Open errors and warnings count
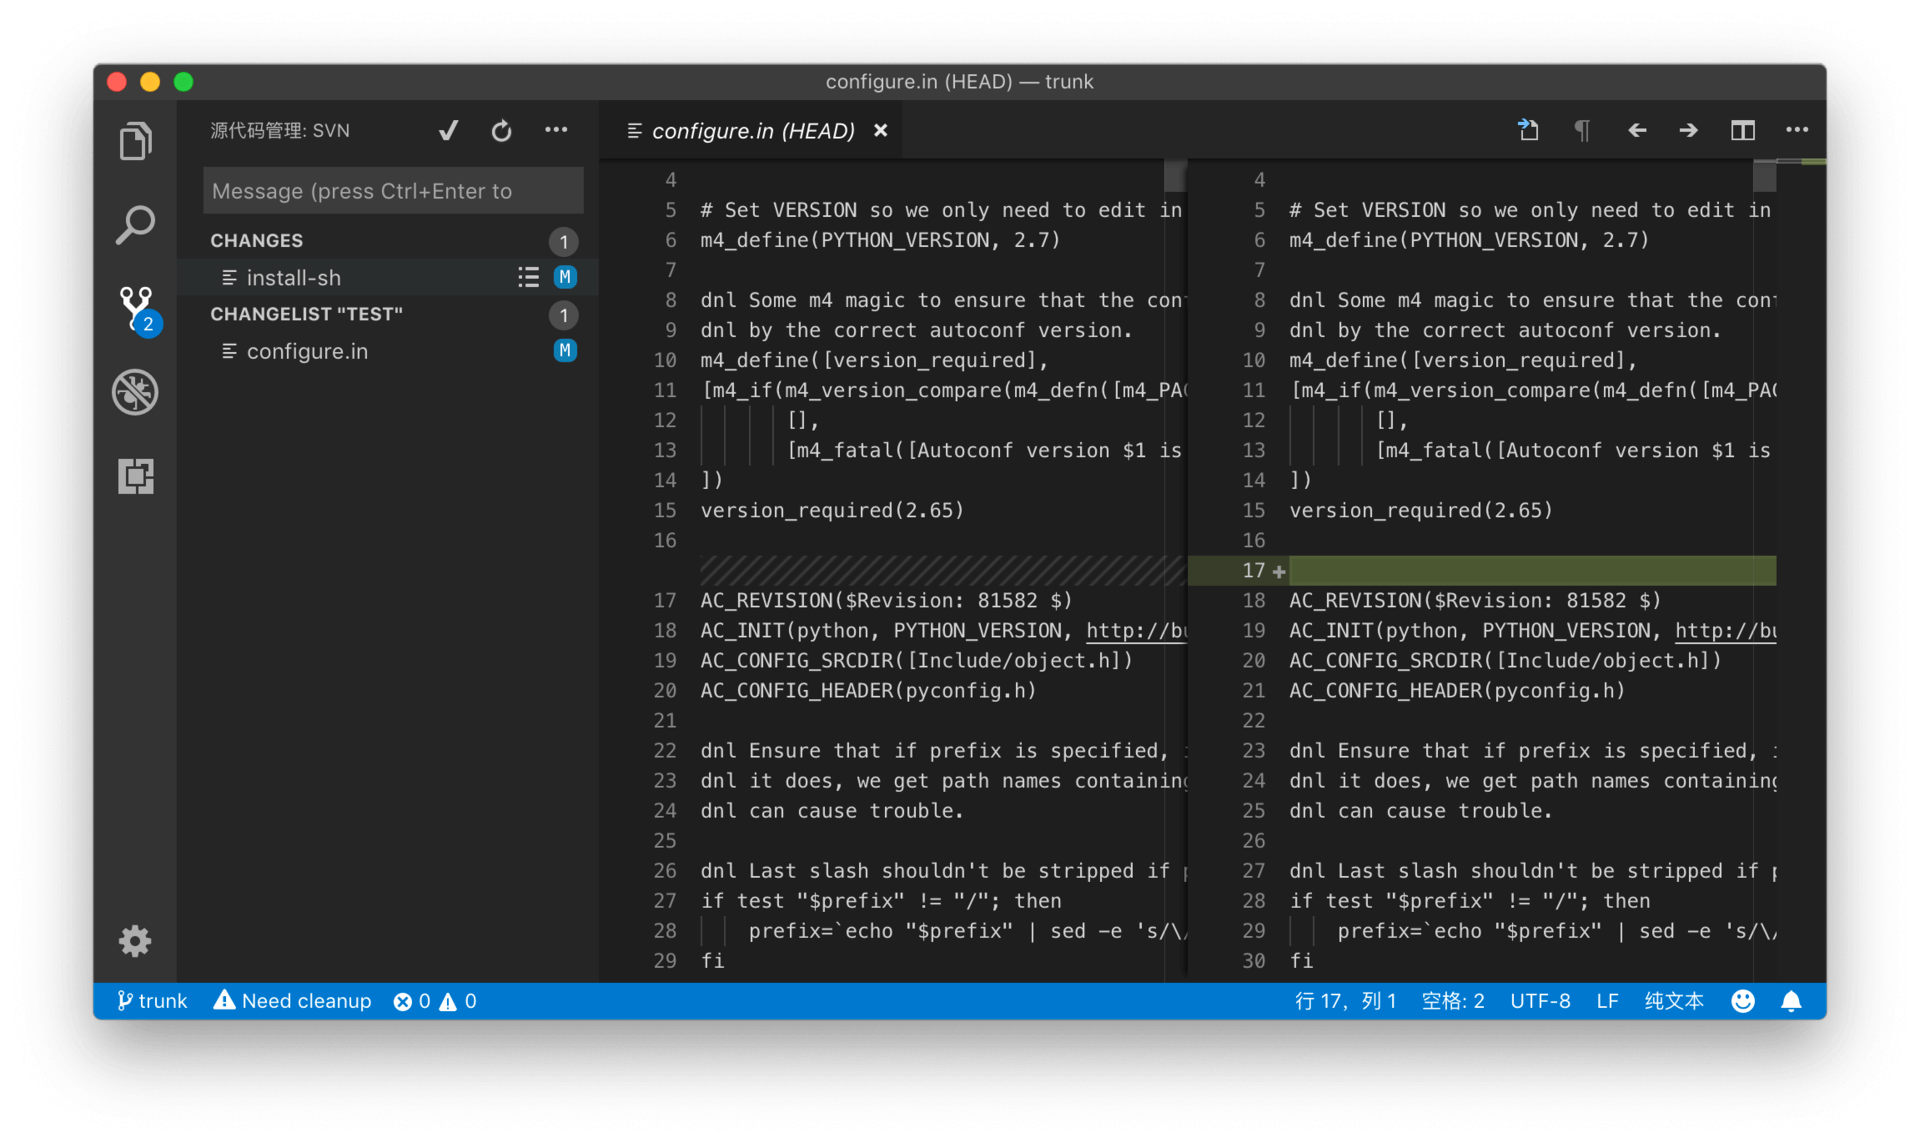 pos(435,1001)
